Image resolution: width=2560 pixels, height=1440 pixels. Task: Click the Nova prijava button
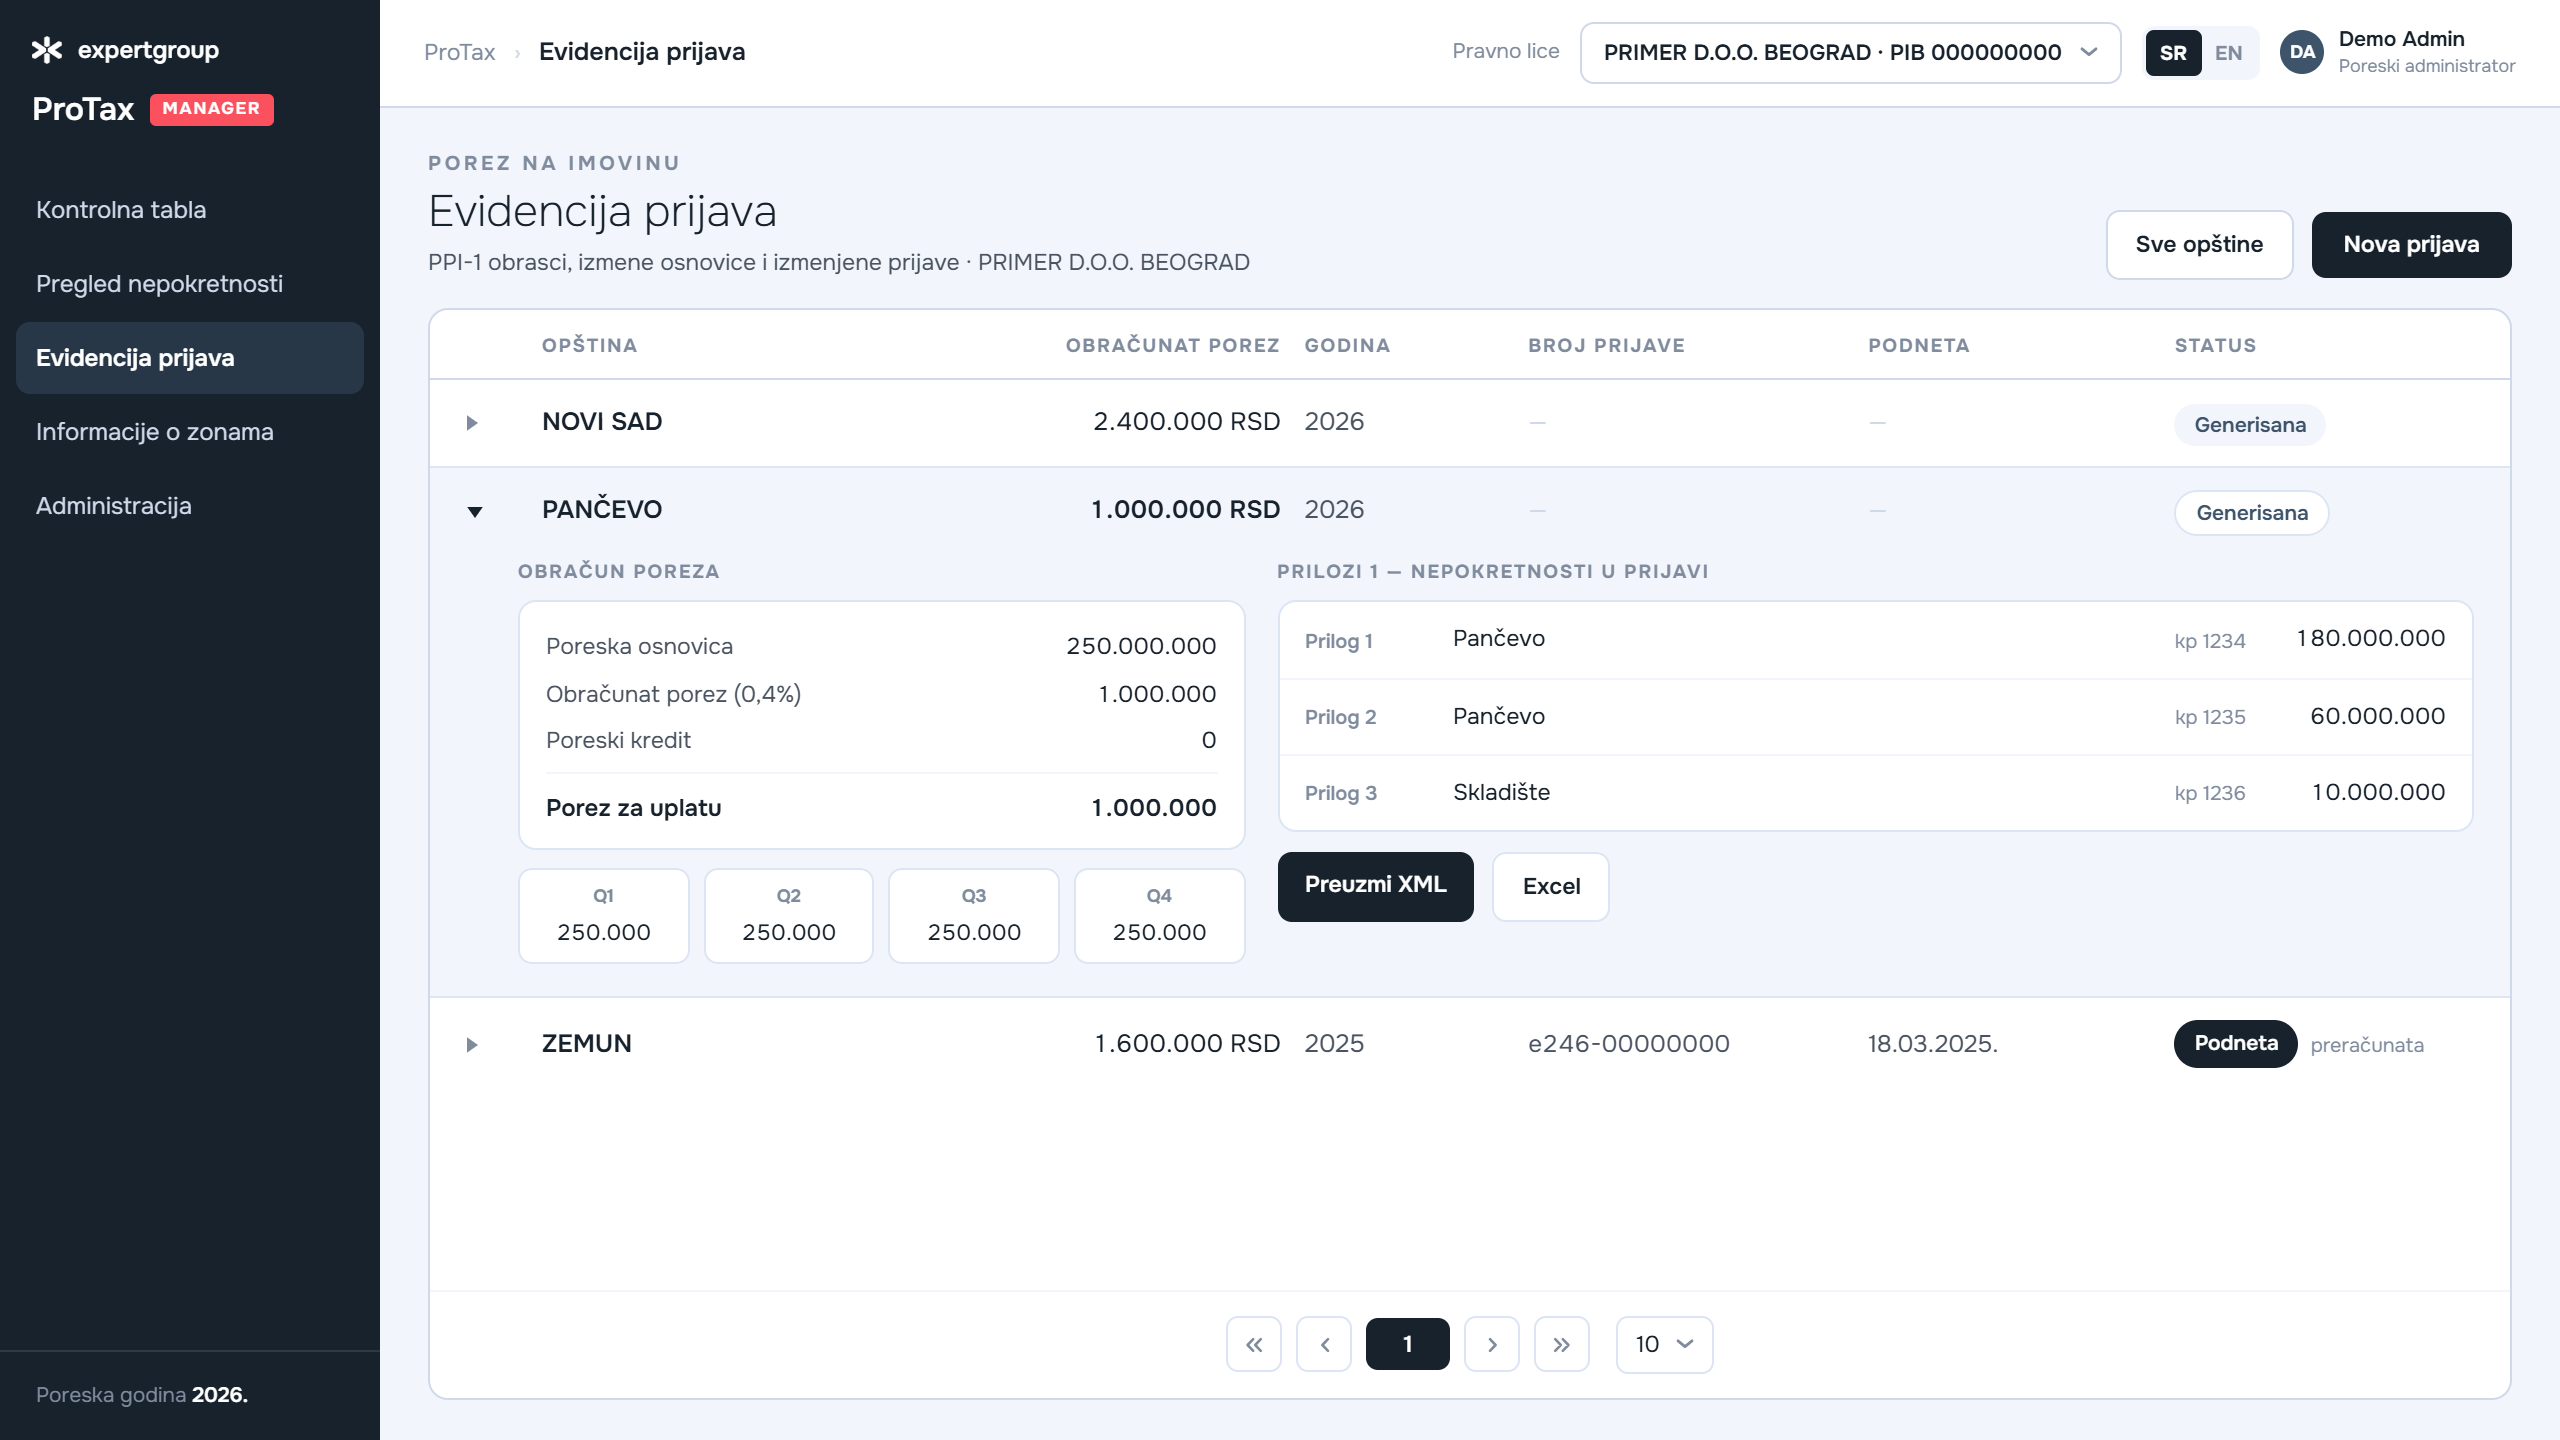2411,245
